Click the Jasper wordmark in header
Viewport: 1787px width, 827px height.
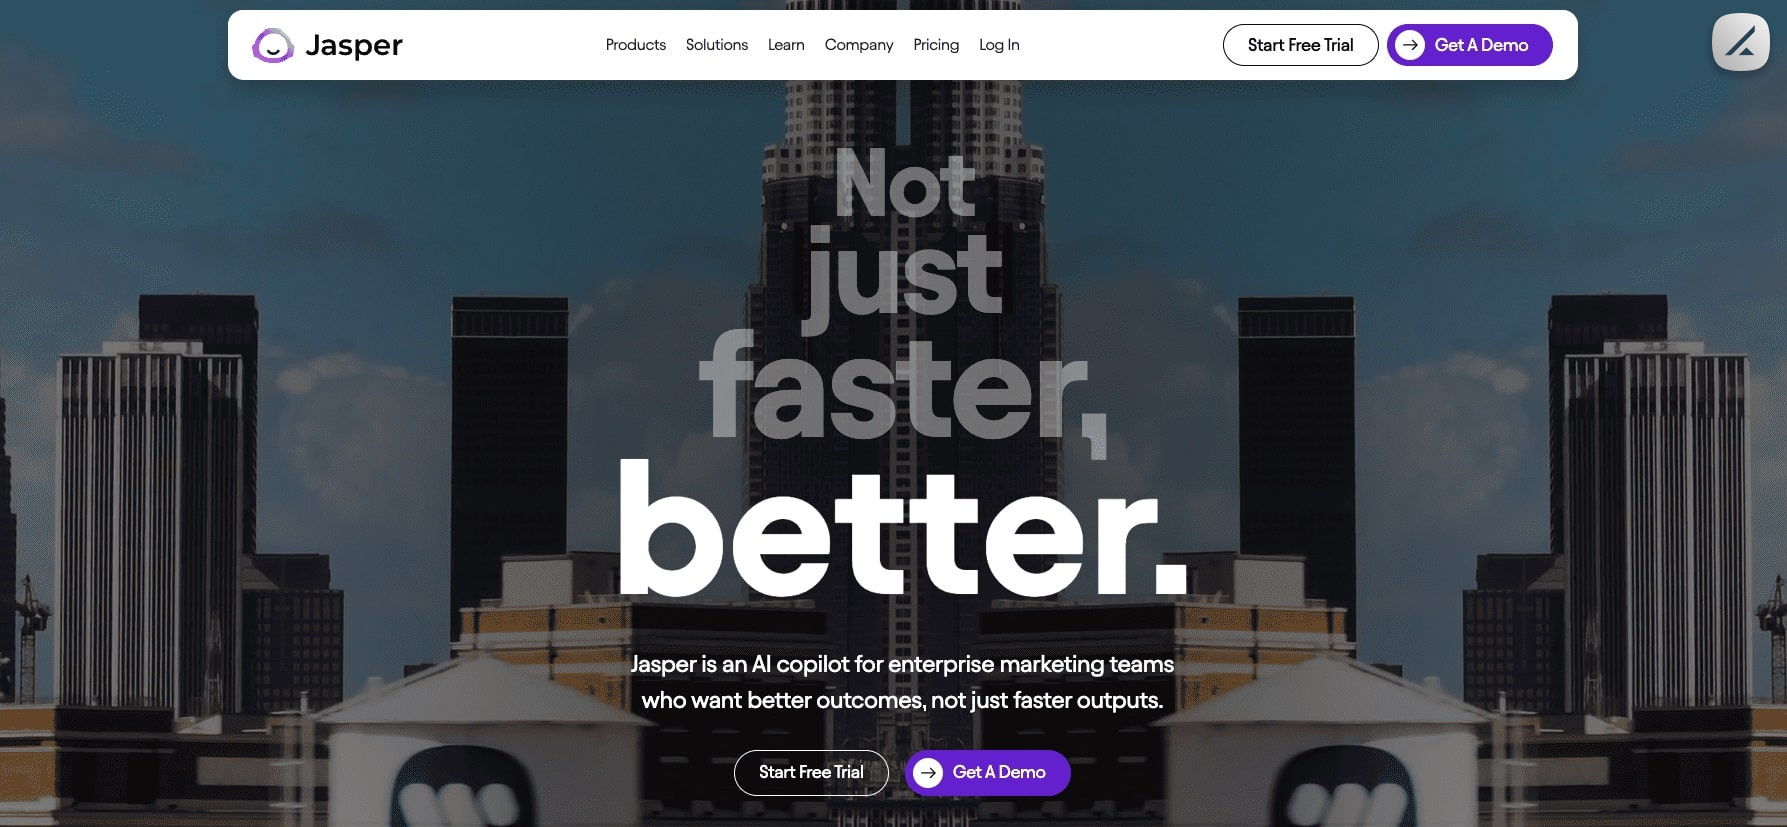(x=354, y=45)
